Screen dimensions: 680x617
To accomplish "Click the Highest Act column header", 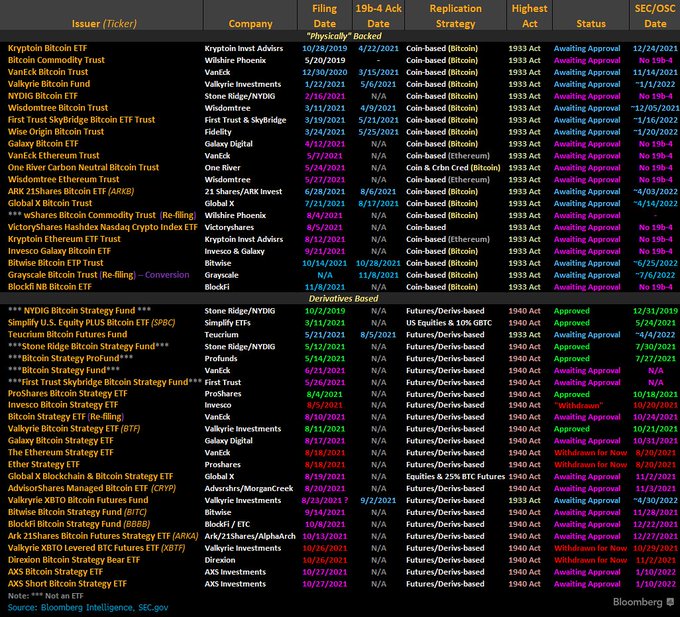I will point(530,16).
